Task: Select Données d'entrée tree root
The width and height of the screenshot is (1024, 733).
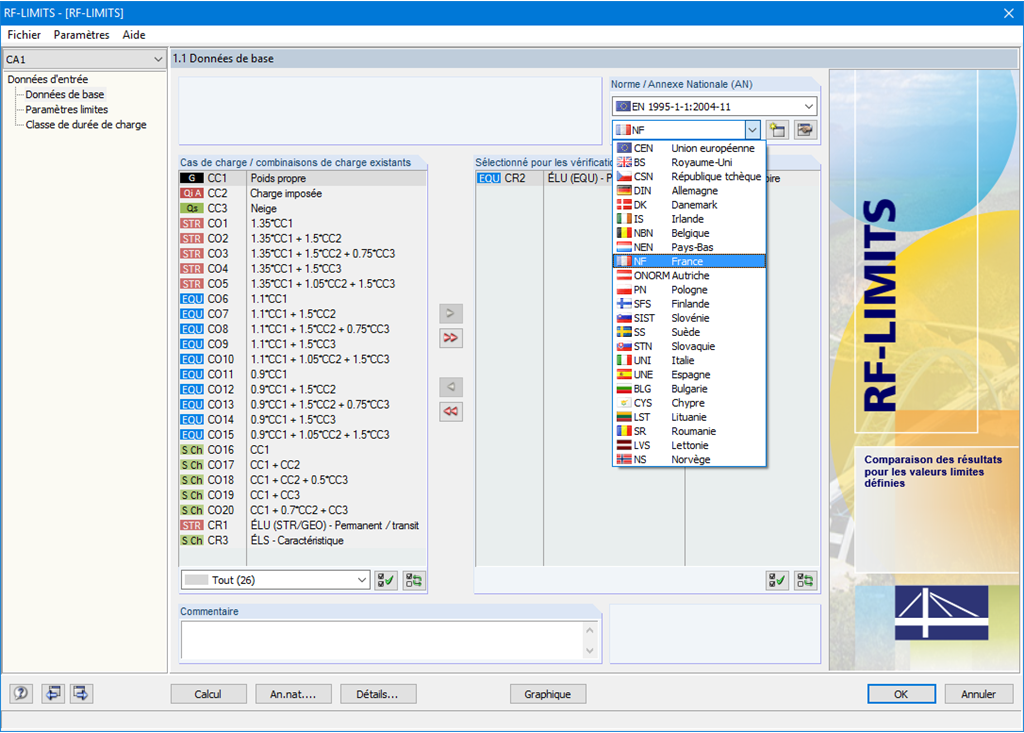Action: point(48,79)
